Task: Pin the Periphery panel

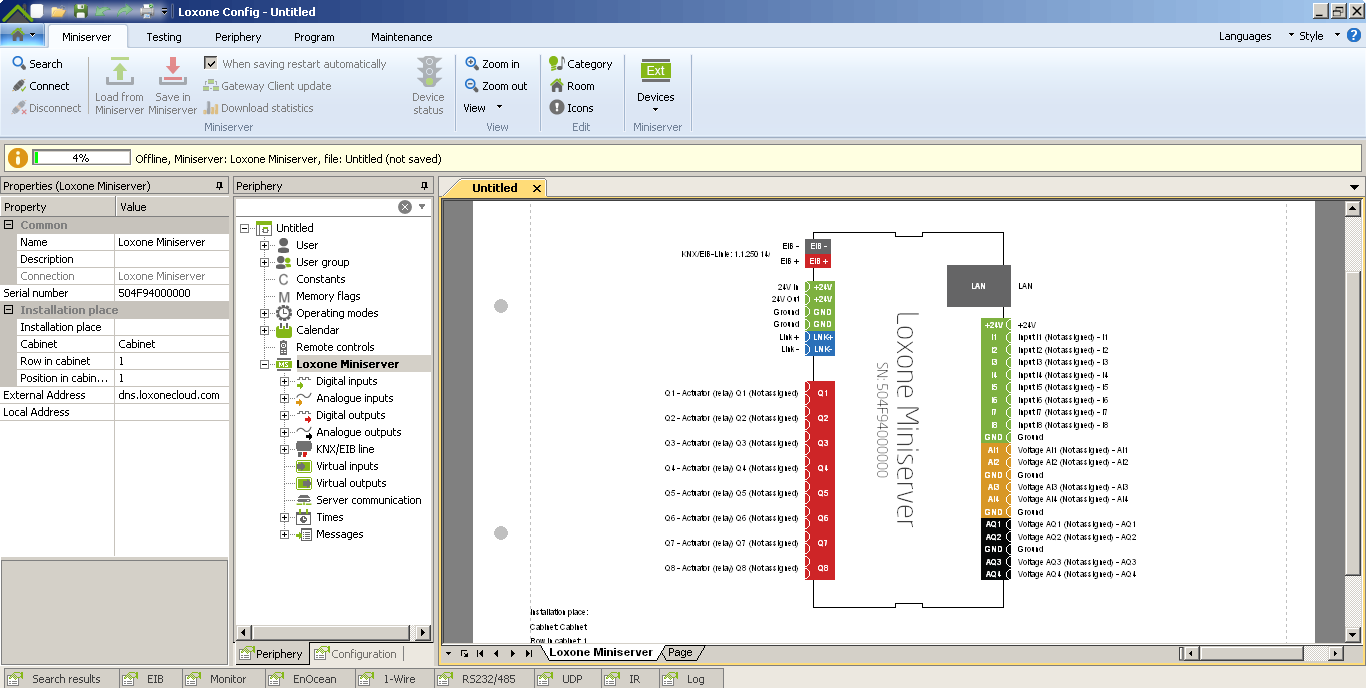Action: pos(424,186)
